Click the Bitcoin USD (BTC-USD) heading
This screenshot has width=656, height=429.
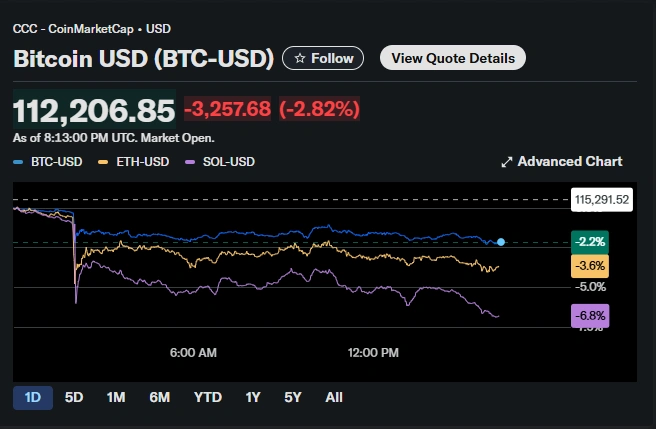tap(144, 59)
